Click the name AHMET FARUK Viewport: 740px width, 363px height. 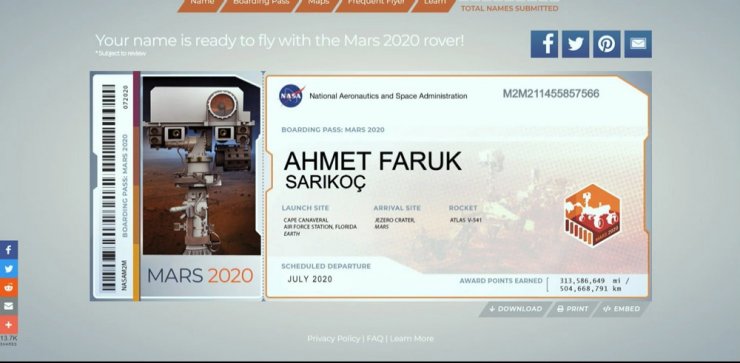372,161
